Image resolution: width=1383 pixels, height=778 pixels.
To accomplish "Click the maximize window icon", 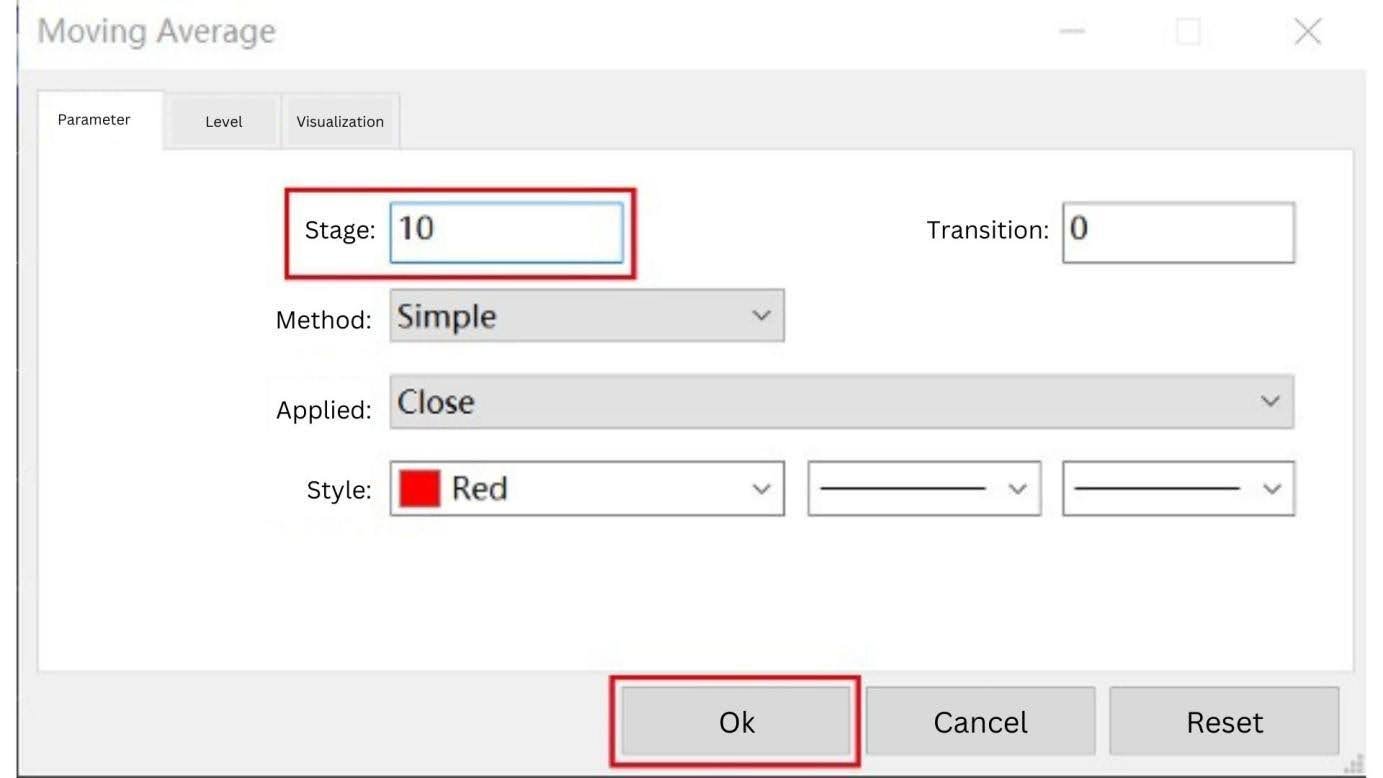I will point(1188,32).
